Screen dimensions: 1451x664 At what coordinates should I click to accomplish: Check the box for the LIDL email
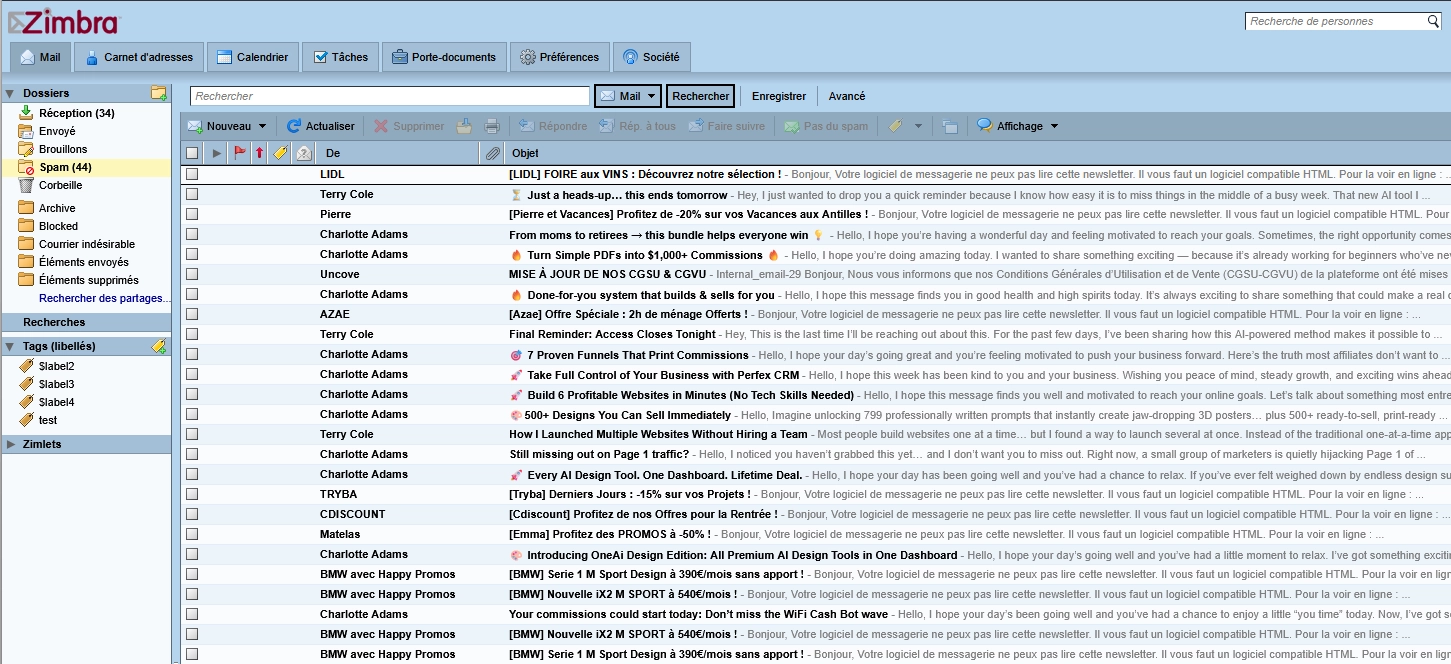pyautogui.click(x=192, y=174)
